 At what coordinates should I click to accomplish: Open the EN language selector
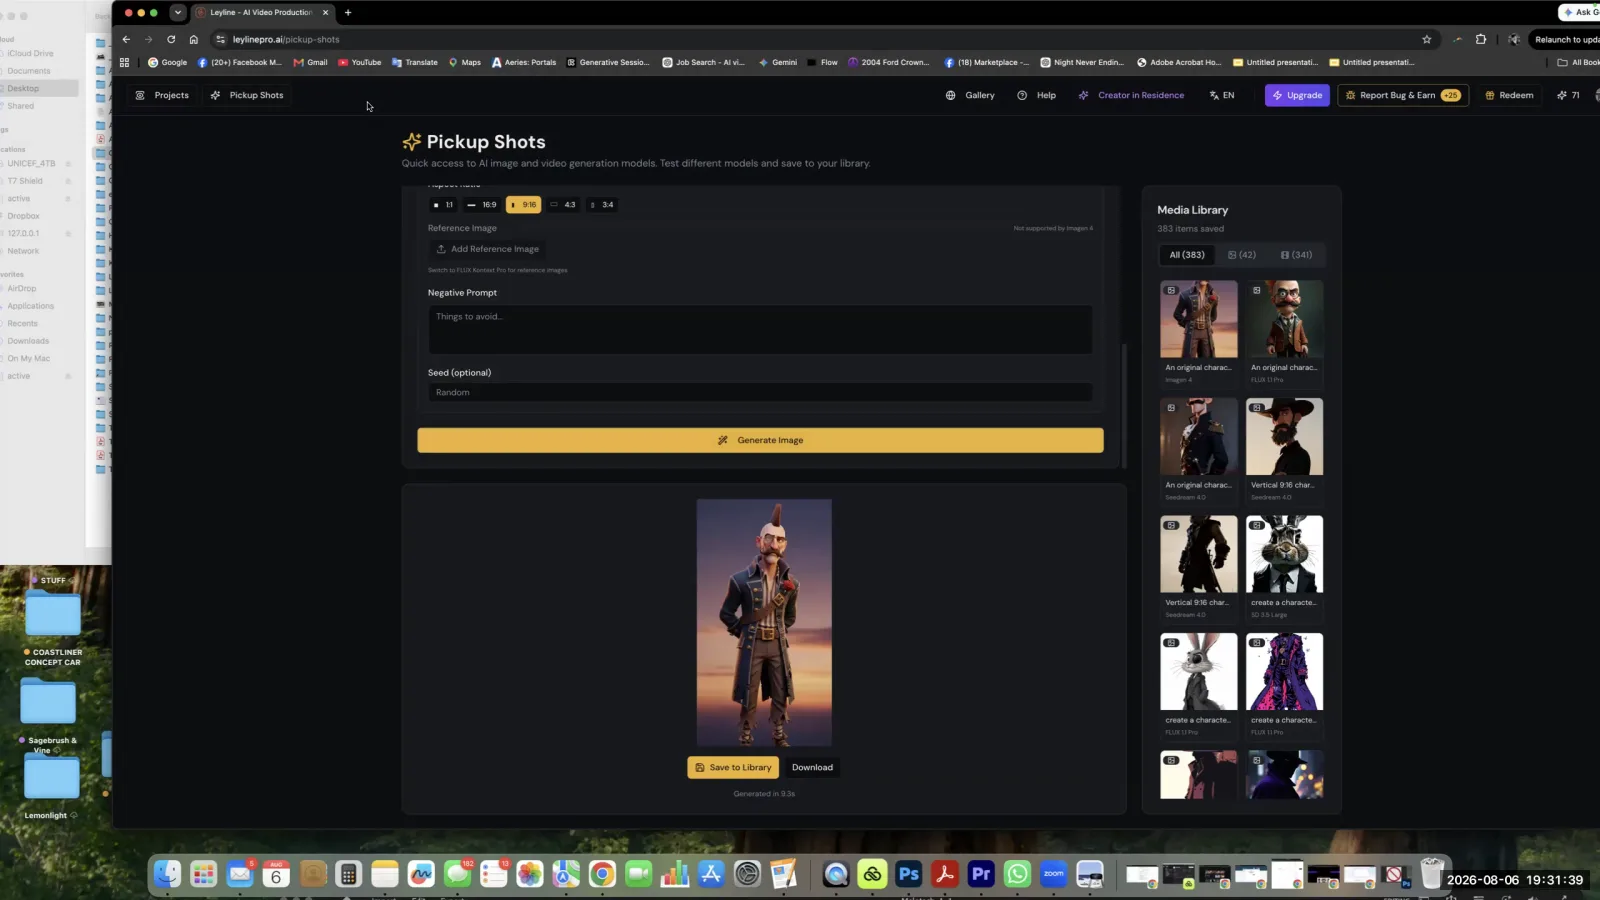tap(1222, 95)
